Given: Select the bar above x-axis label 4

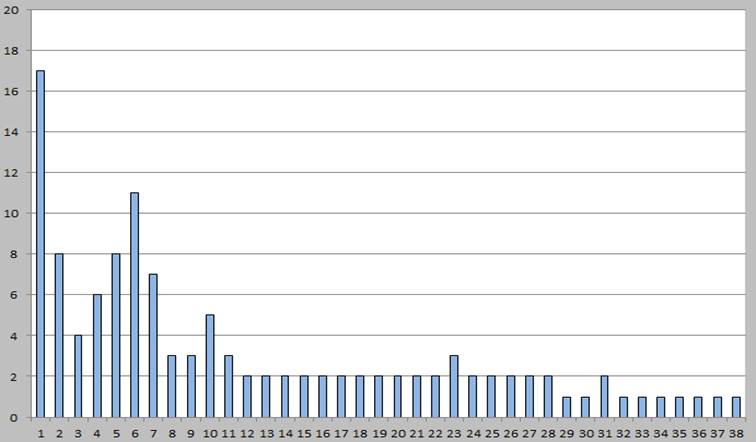Looking at the screenshot, I should coord(97,356).
